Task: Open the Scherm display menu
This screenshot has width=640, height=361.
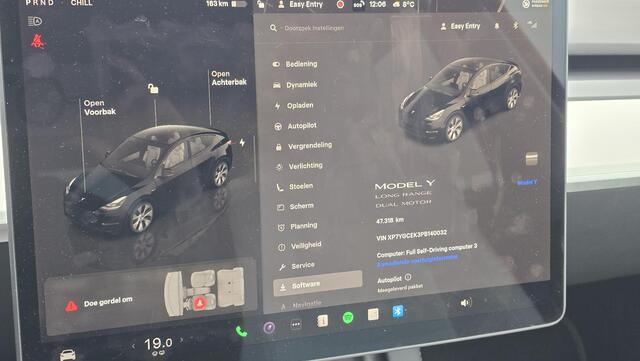Action: [x=296, y=206]
